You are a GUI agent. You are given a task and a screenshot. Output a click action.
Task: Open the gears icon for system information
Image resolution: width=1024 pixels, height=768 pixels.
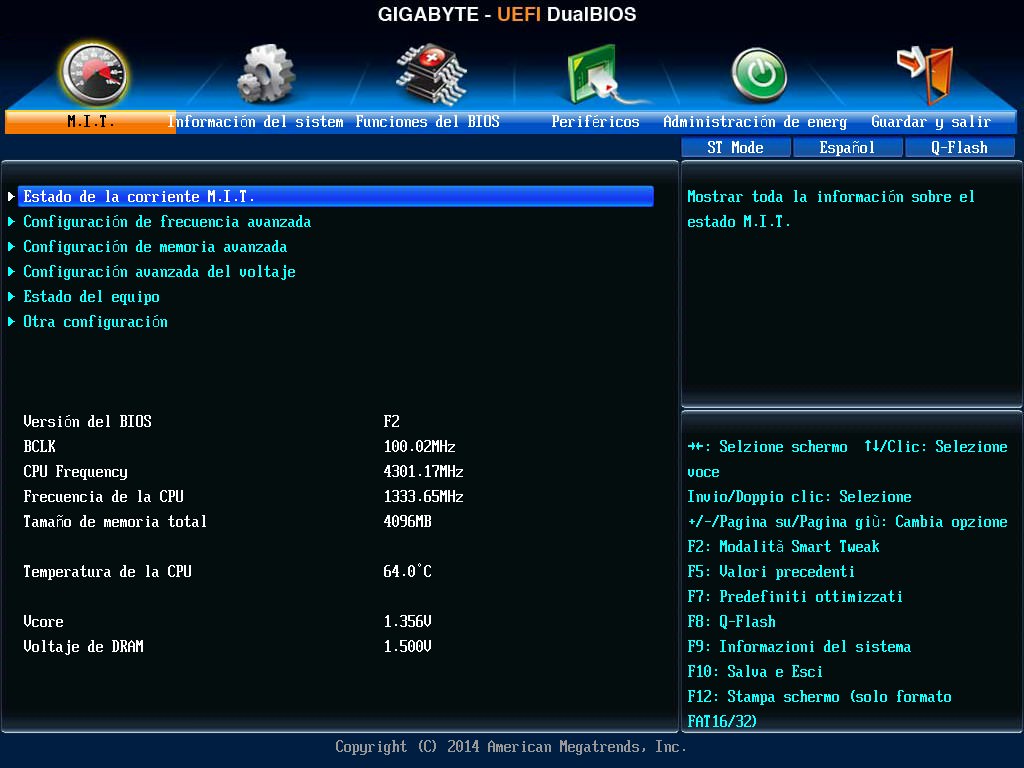(265, 74)
